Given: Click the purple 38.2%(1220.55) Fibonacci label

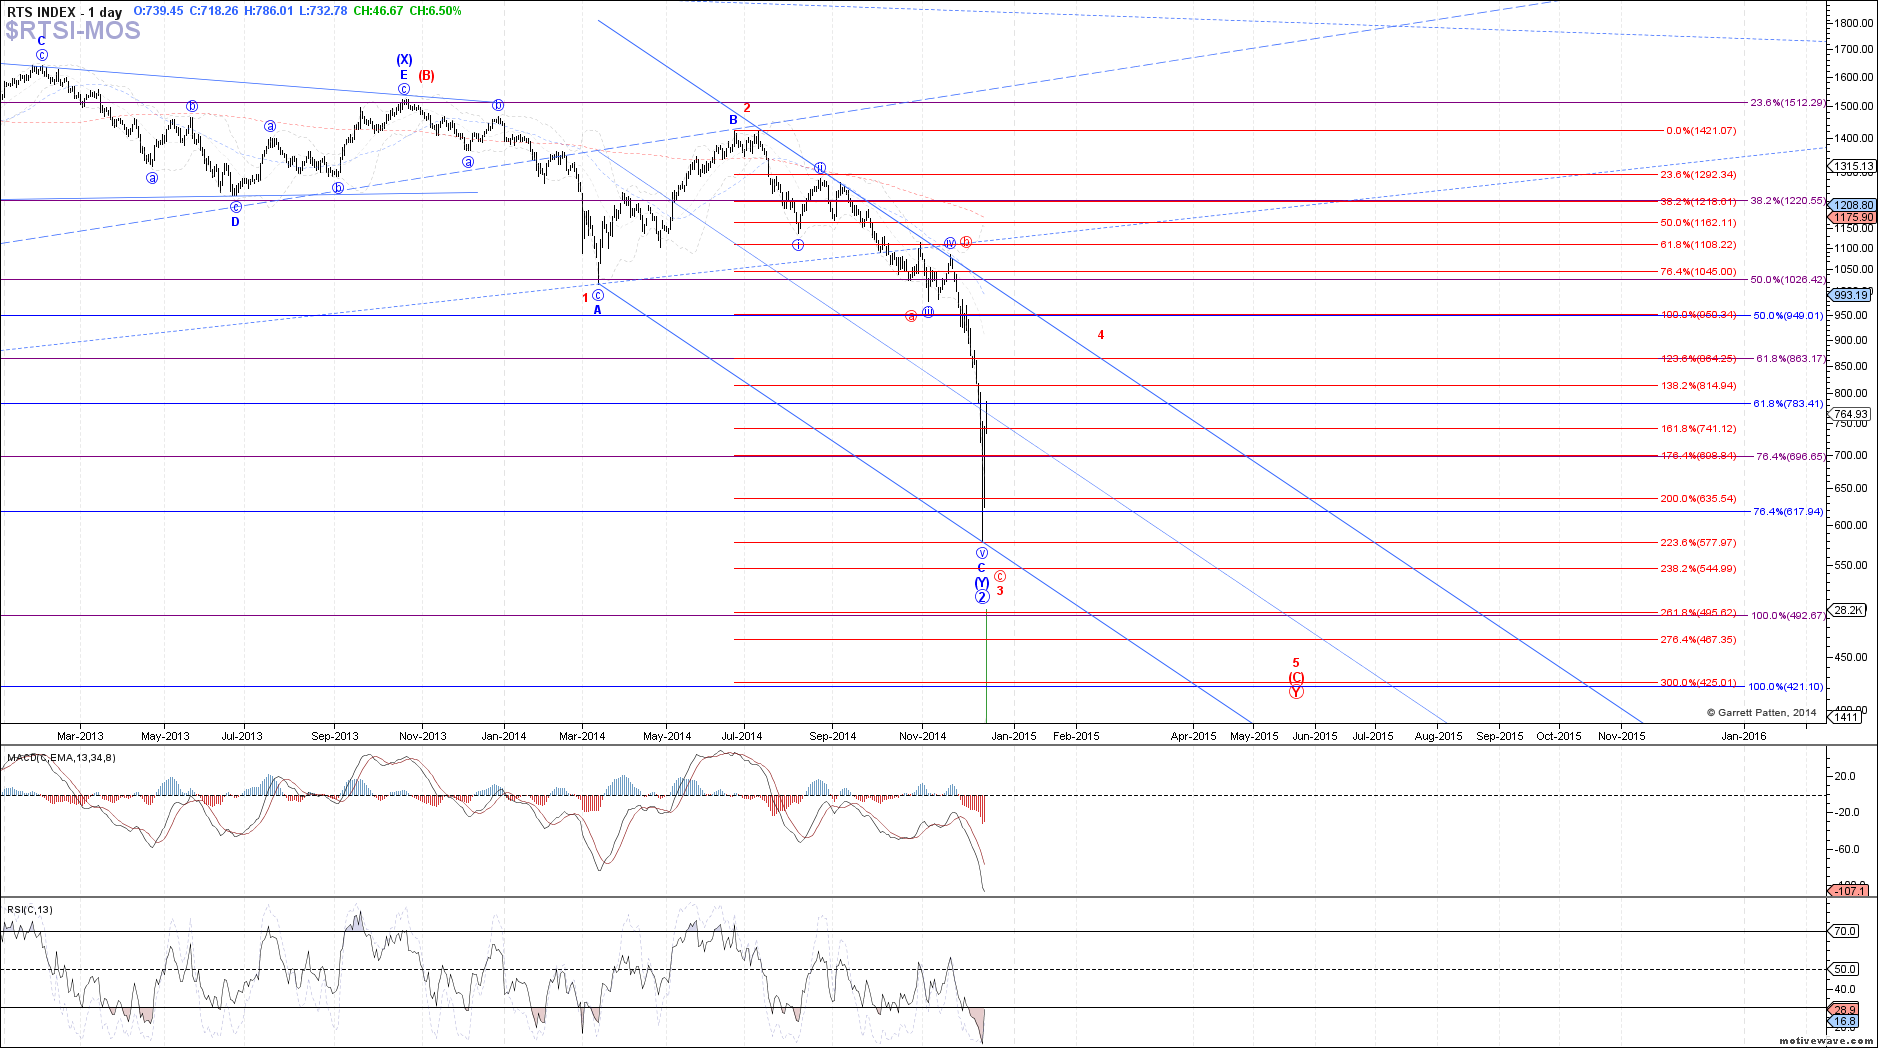Looking at the screenshot, I should point(1787,200).
